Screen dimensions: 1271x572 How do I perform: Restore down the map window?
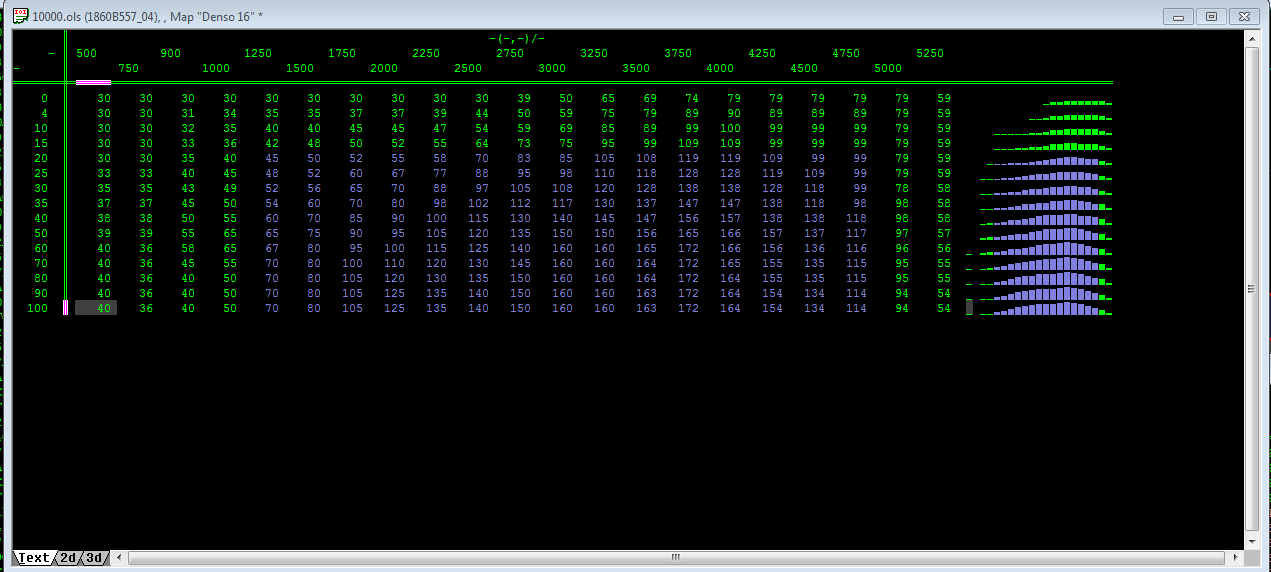[x=1211, y=17]
